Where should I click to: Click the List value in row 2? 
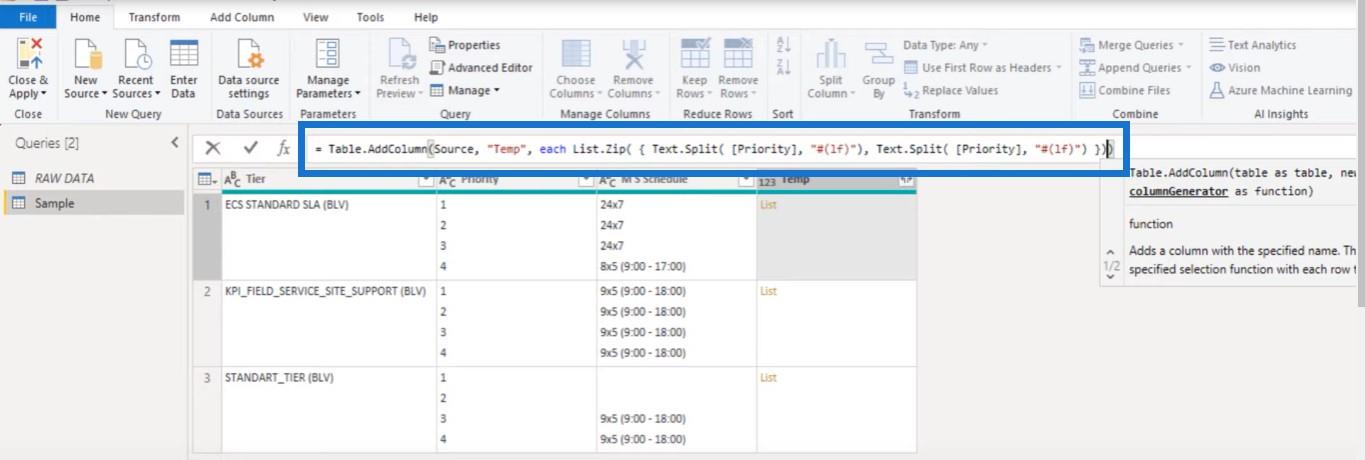[768, 291]
